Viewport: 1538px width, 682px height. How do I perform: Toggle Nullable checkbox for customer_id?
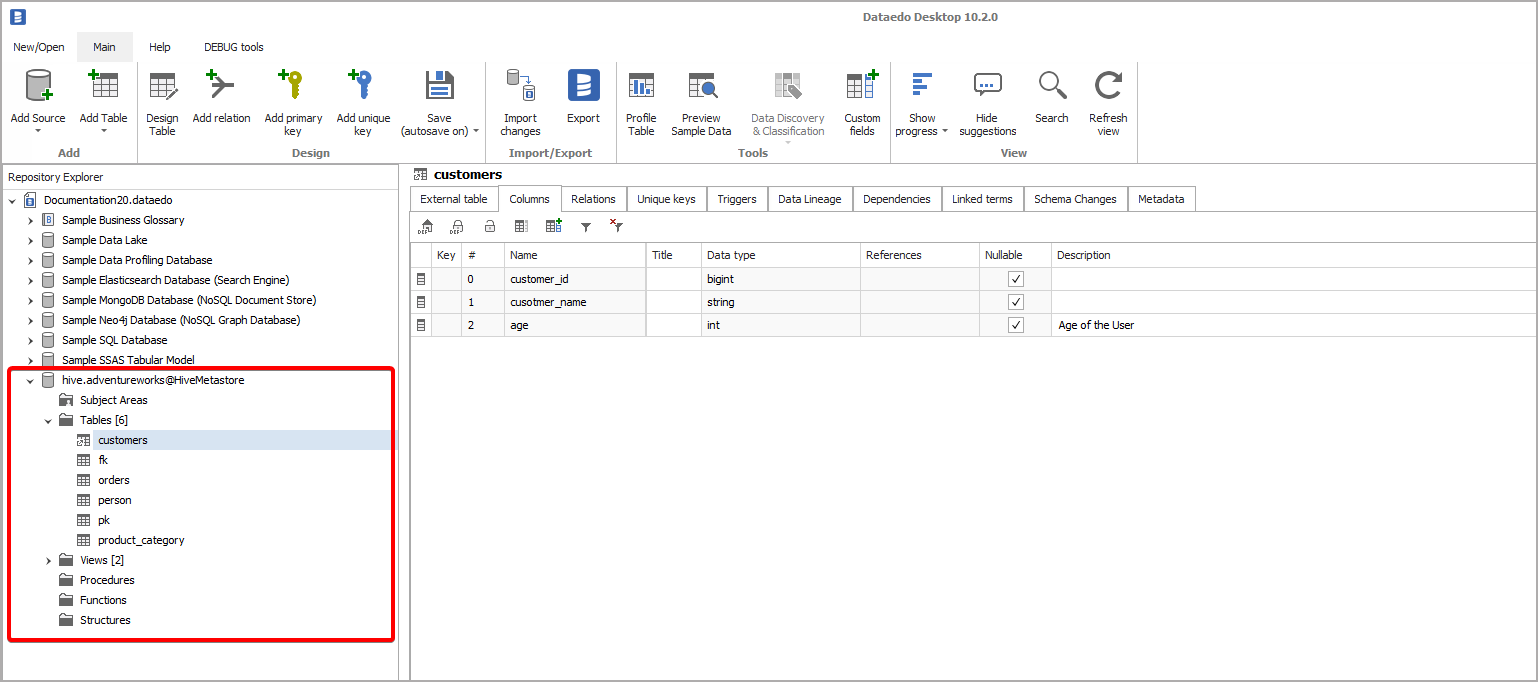click(1015, 278)
